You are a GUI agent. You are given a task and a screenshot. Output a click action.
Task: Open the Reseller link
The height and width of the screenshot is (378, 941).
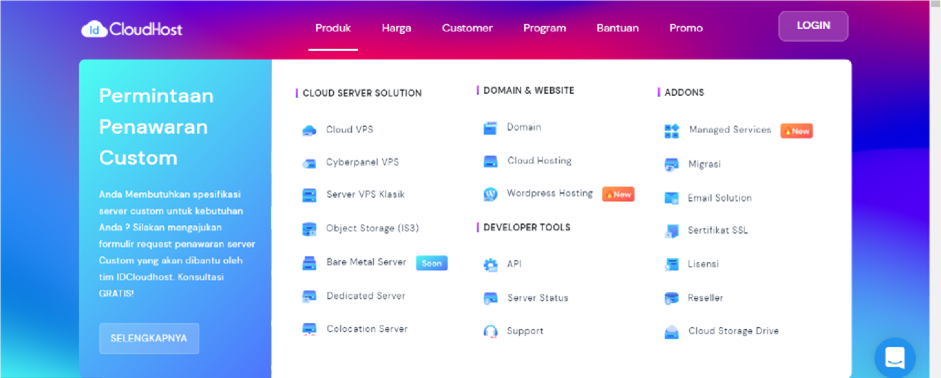706,298
